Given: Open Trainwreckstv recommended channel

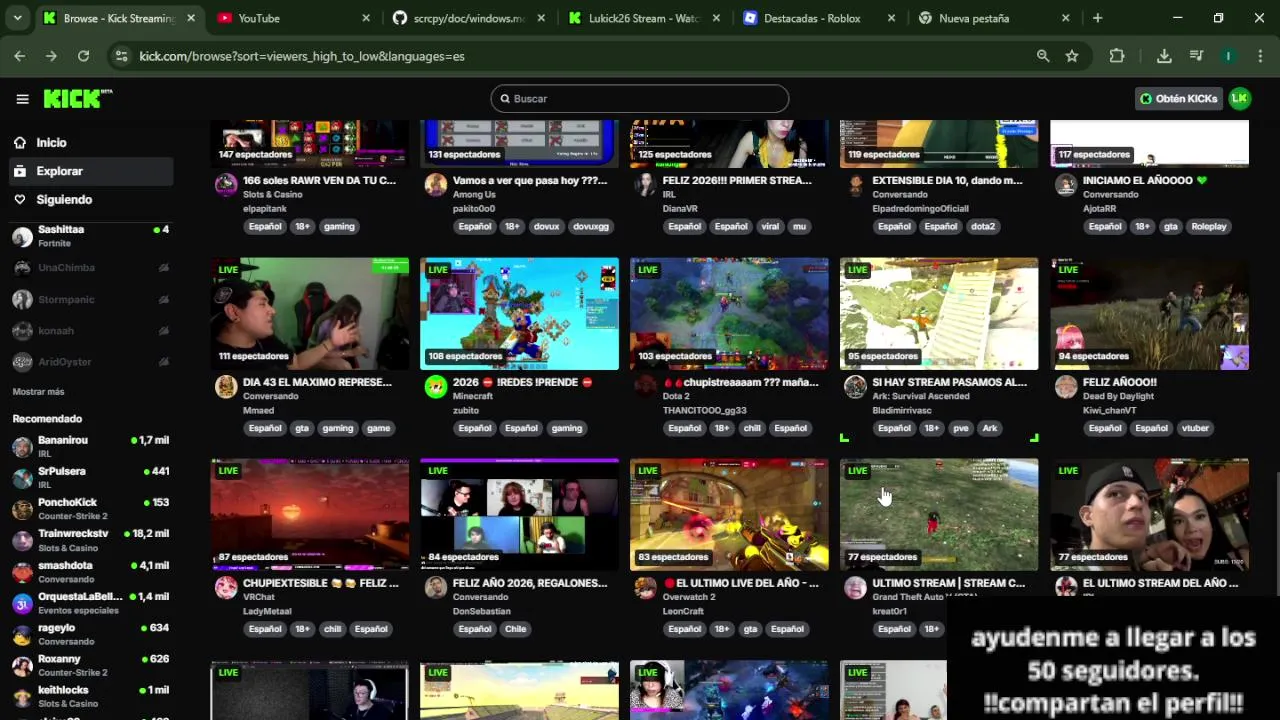Looking at the screenshot, I should click(90, 540).
